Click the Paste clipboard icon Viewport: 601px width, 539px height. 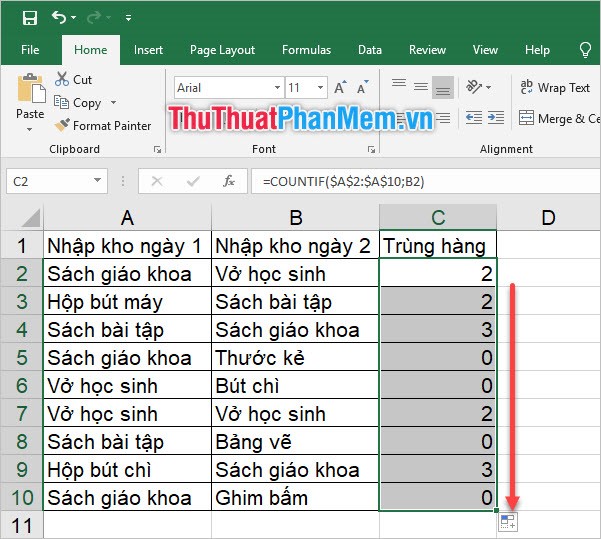click(x=31, y=88)
